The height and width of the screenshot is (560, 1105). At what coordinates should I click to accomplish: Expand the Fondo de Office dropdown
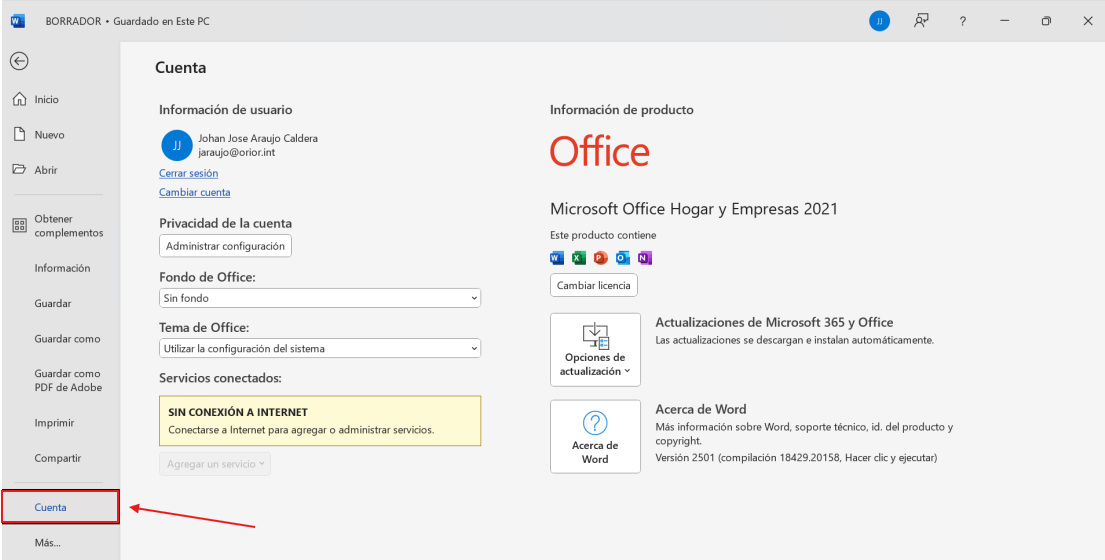320,298
